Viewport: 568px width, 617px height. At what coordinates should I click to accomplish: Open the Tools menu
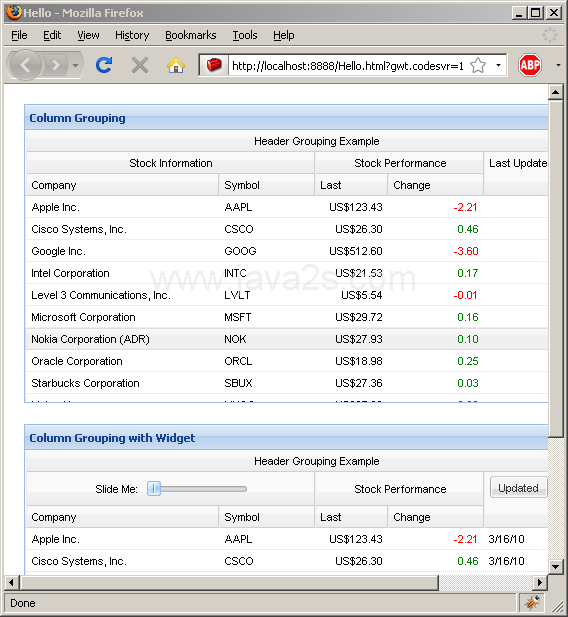tap(245, 35)
